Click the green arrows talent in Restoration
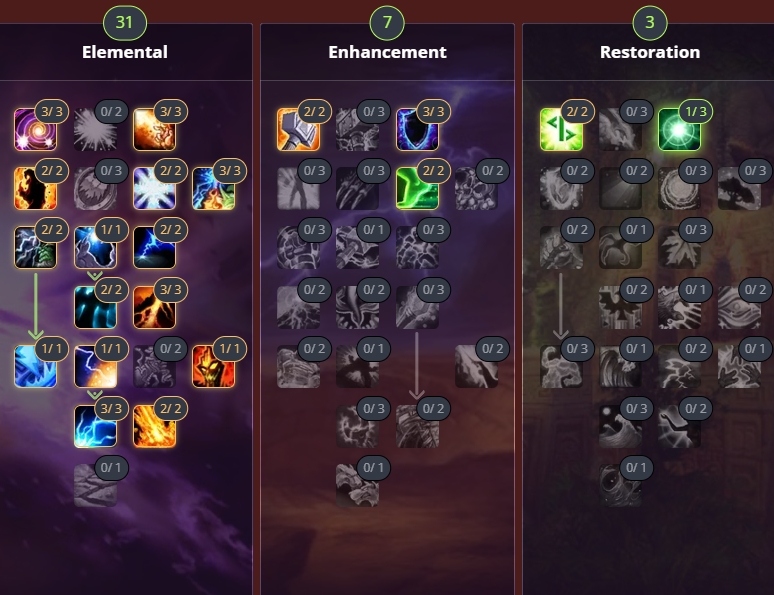The height and width of the screenshot is (595, 774). [x=561, y=129]
